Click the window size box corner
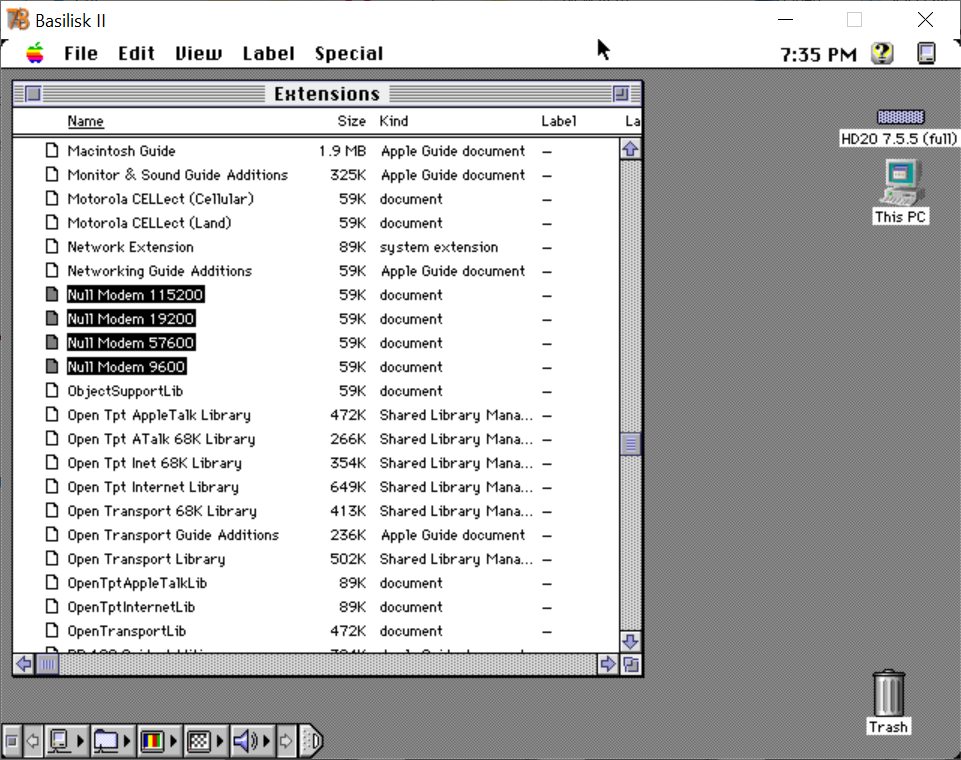The width and height of the screenshot is (961, 760). (631, 664)
